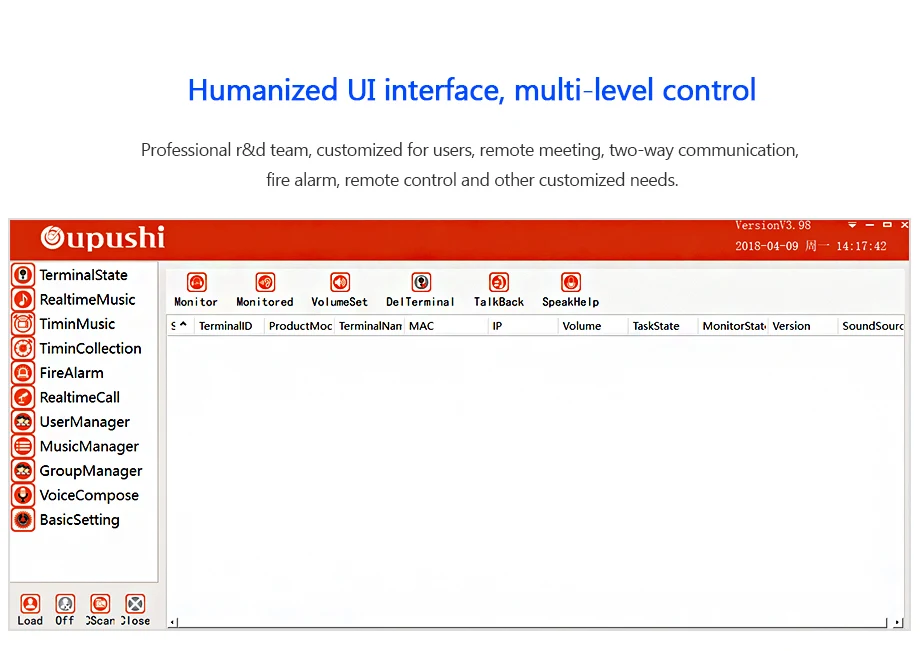The width and height of the screenshot is (920, 651).
Task: Select the FireAlarm bell icon
Action: coord(23,373)
